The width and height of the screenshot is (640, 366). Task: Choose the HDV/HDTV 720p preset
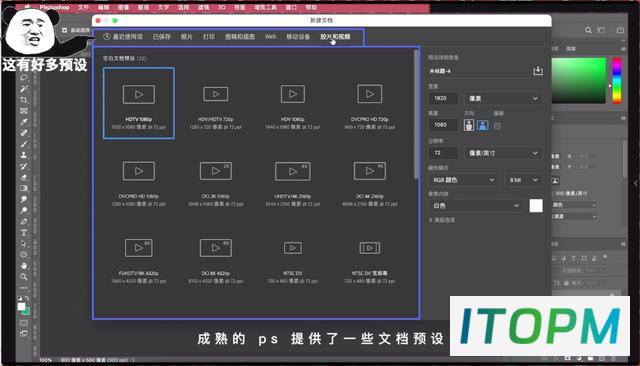pos(216,103)
